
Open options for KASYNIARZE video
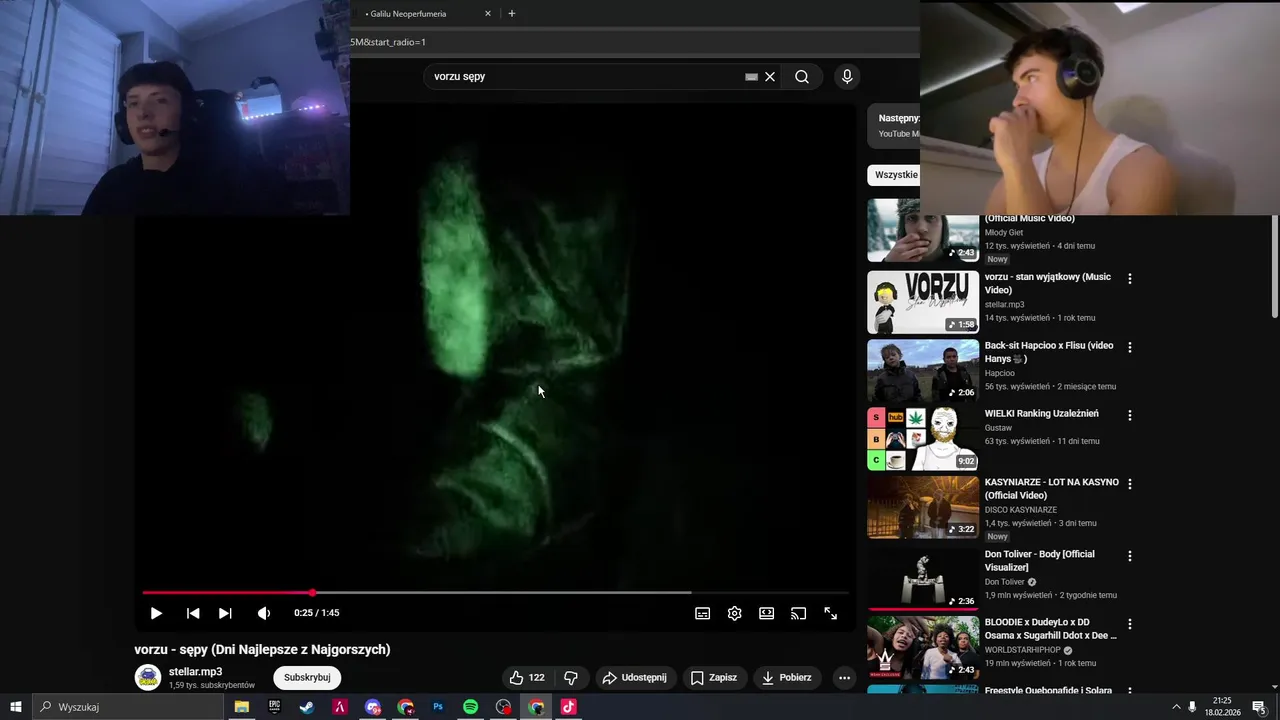(x=1130, y=484)
